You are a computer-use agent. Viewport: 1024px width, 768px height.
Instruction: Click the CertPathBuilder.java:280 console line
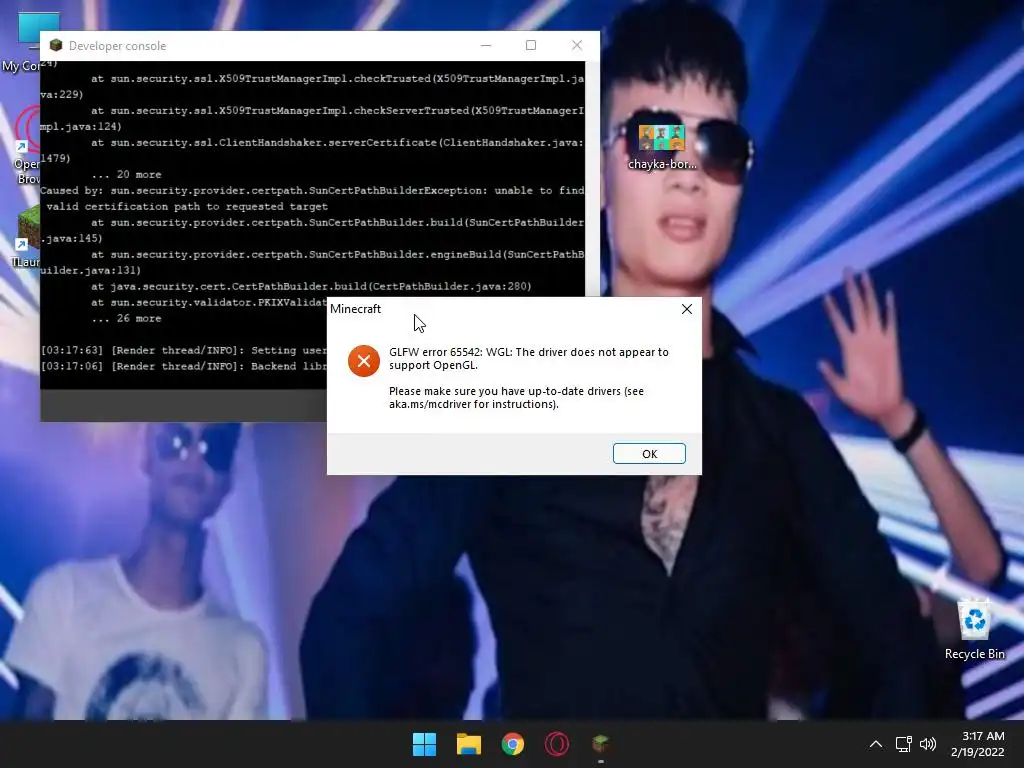tap(311, 286)
